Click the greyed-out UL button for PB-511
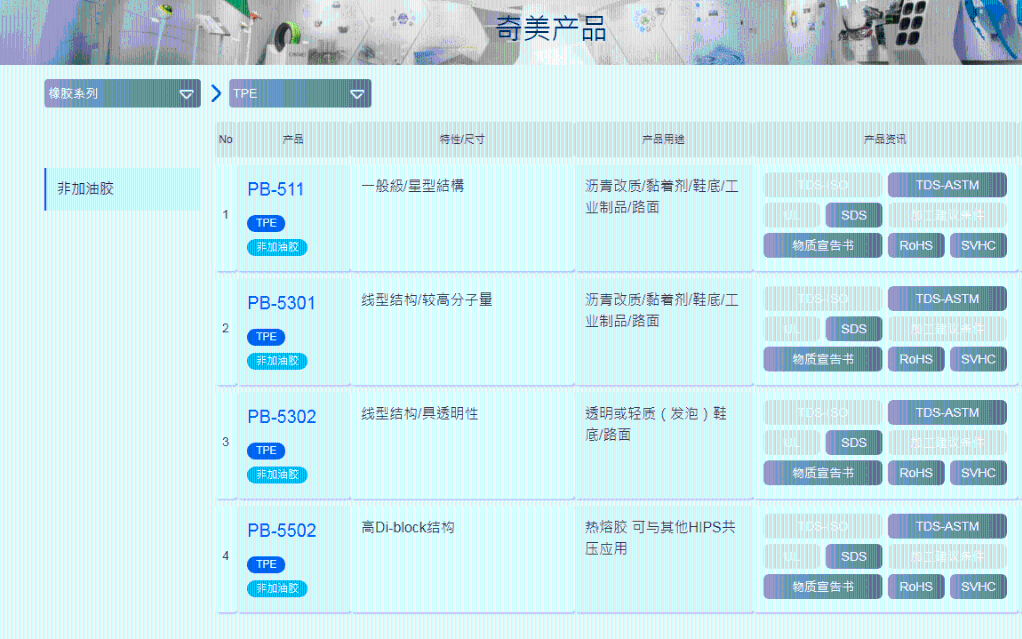 791,215
